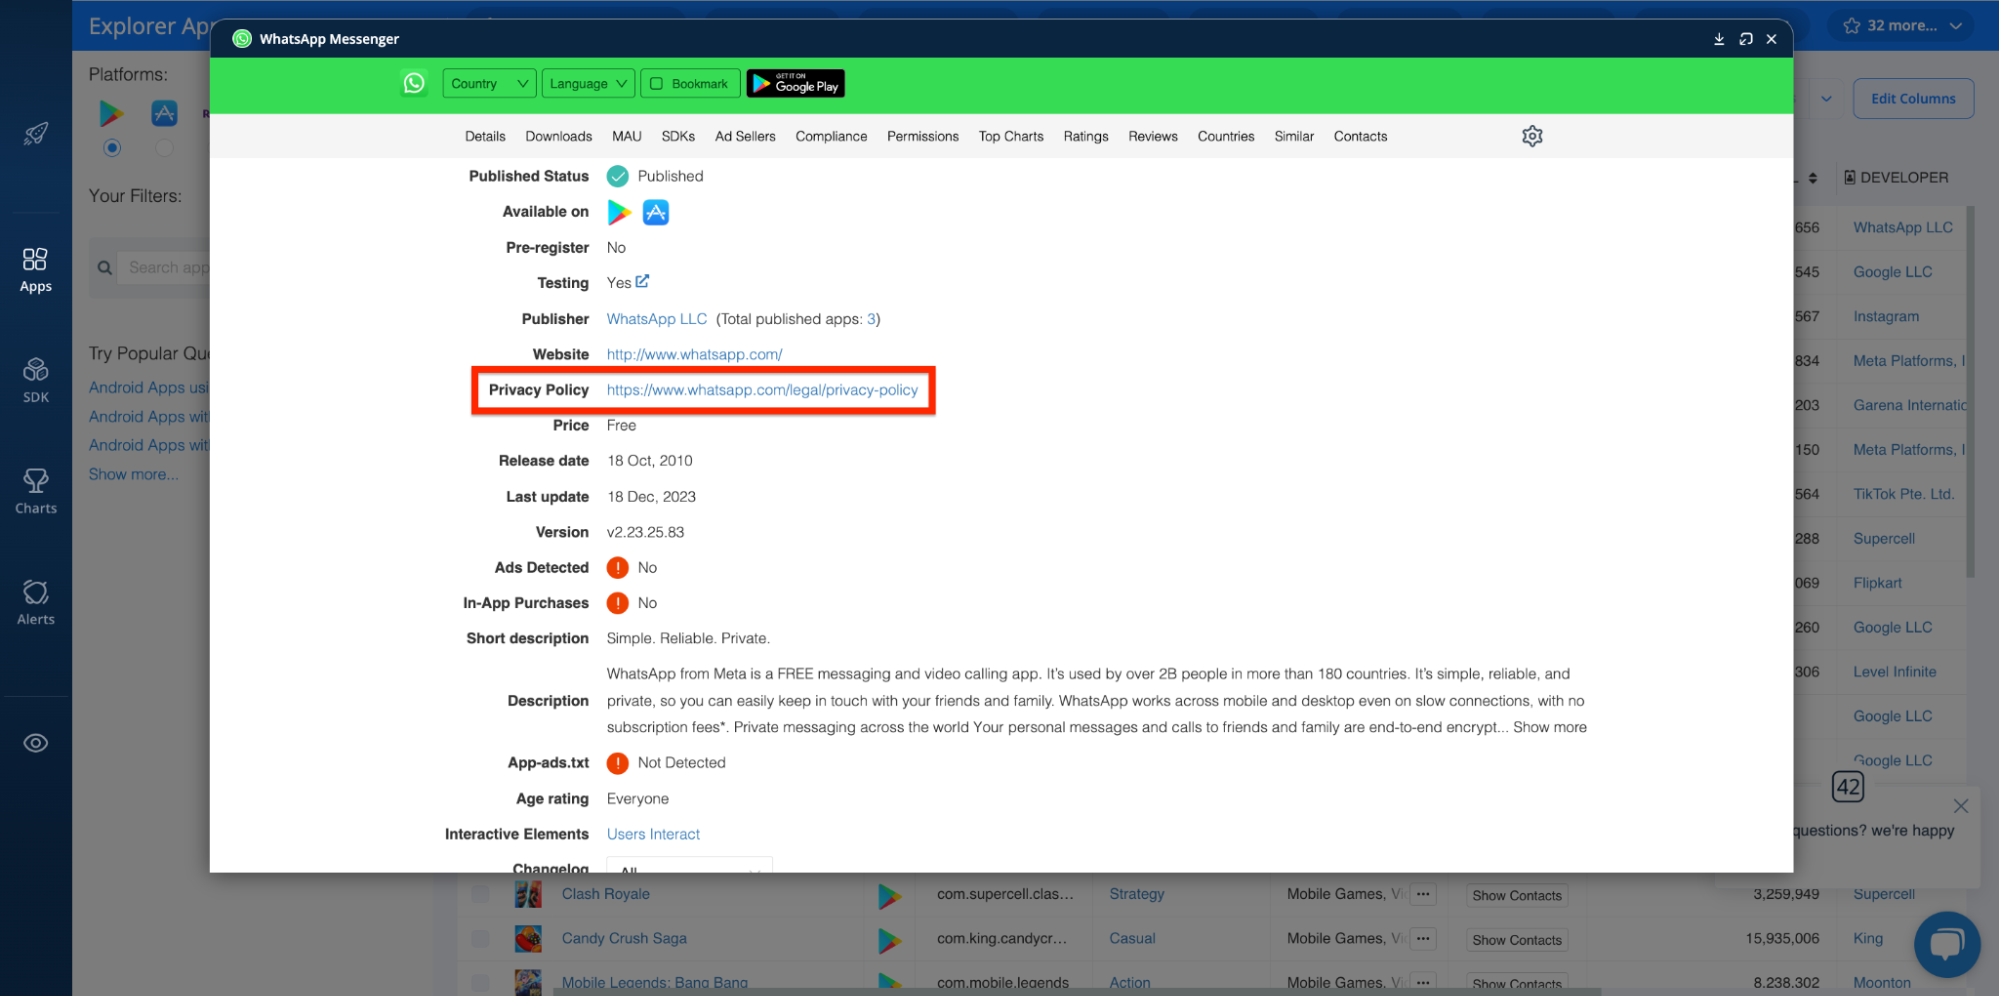Open the external link icon beside Testing Yes
The width and height of the screenshot is (1999, 996).
coord(642,282)
